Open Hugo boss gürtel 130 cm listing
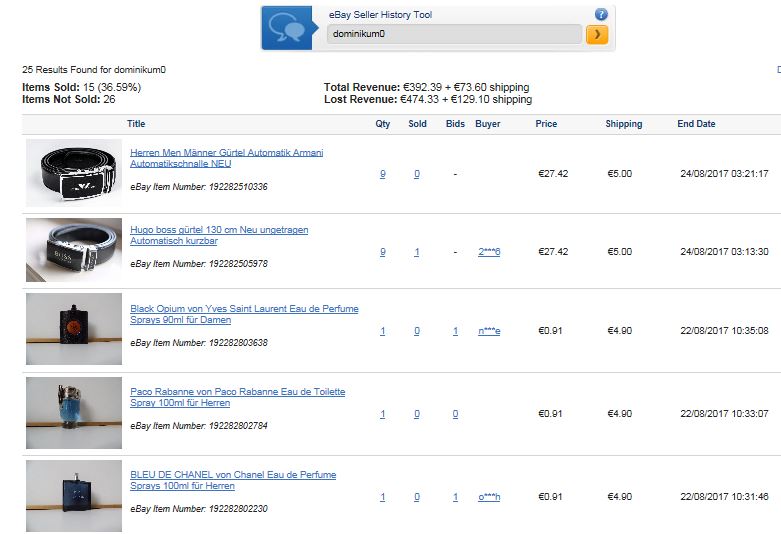 pos(219,235)
